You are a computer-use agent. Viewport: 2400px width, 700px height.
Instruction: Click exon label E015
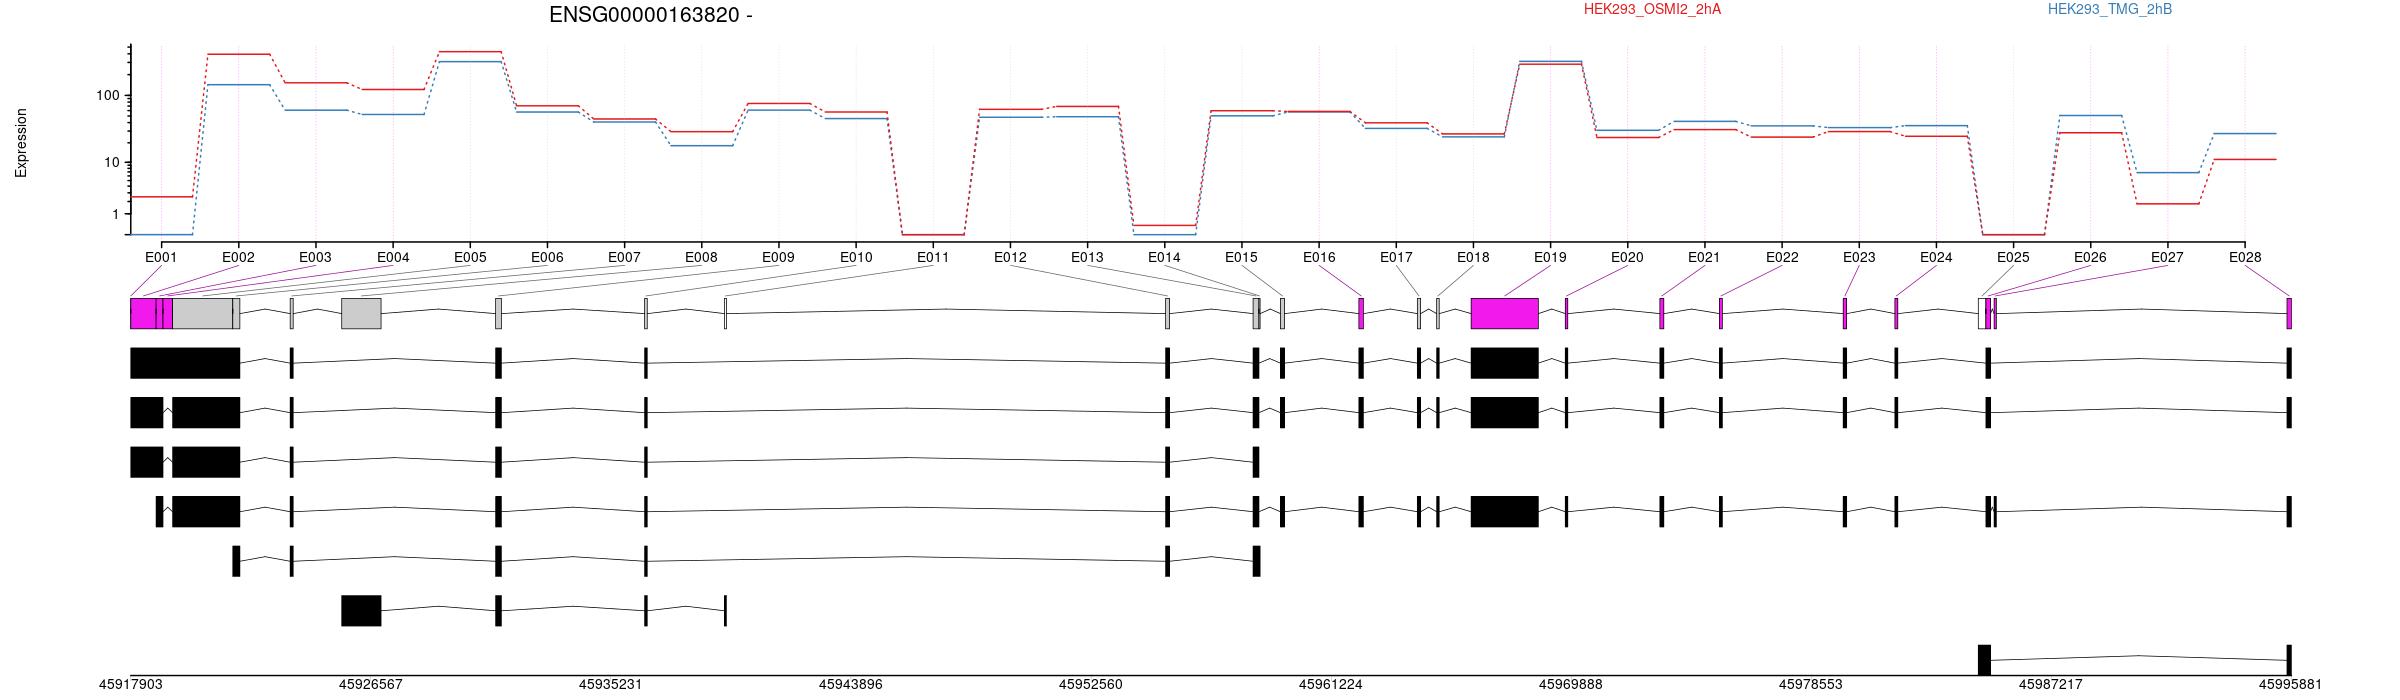coord(1241,257)
